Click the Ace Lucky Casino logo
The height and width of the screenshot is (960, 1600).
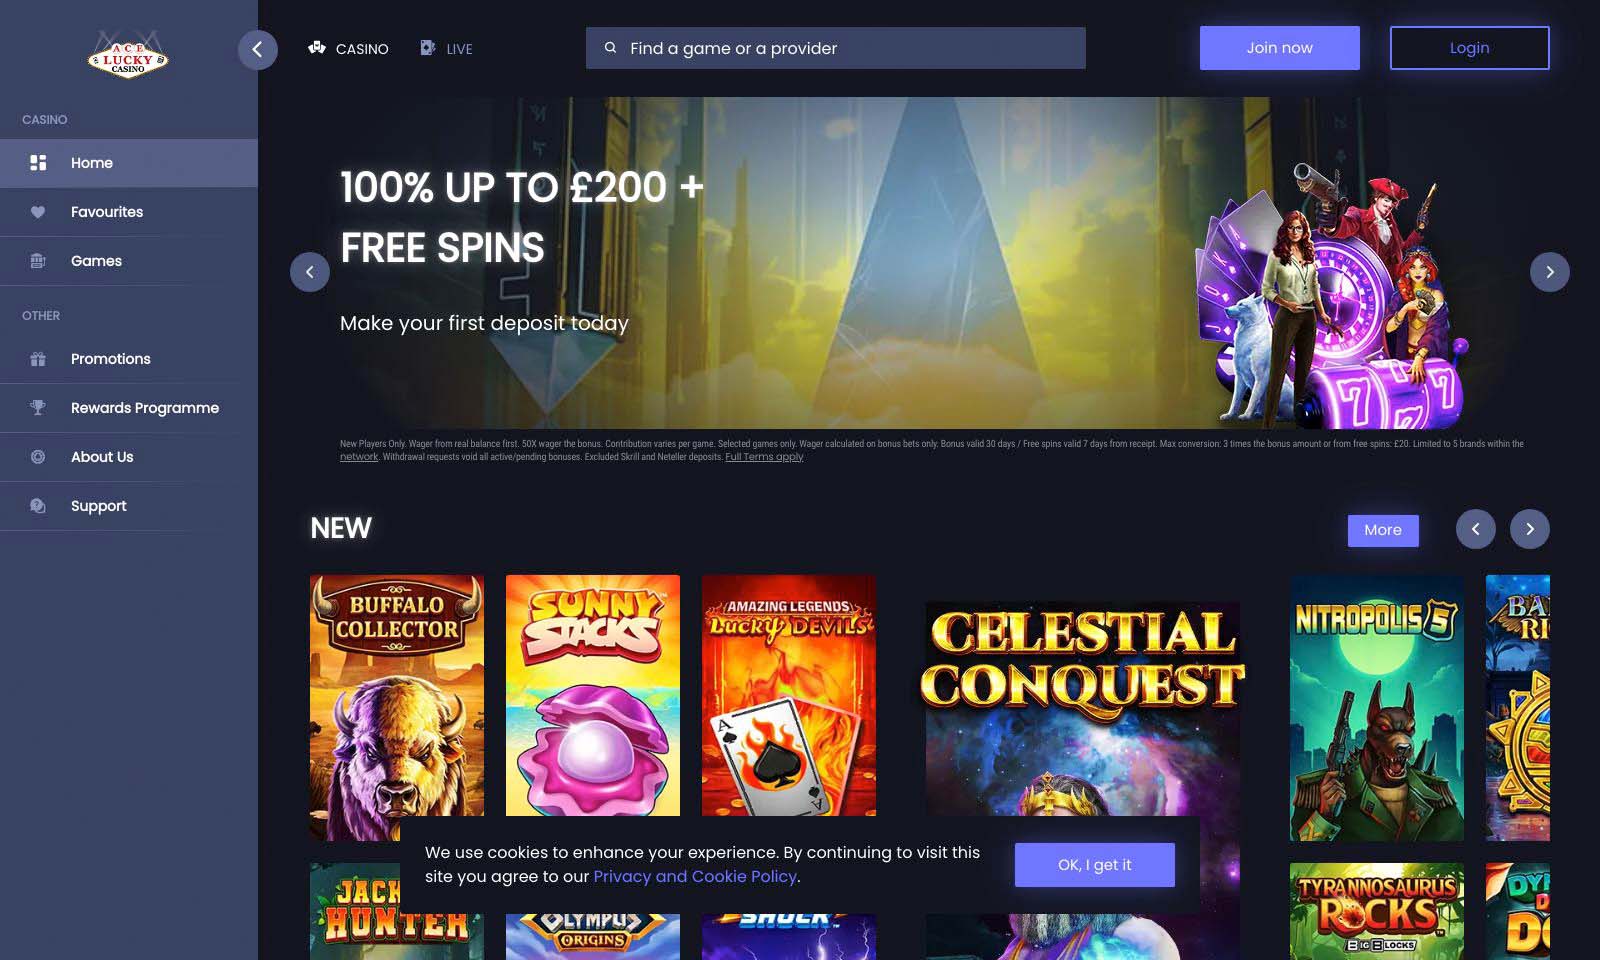pyautogui.click(x=128, y=55)
